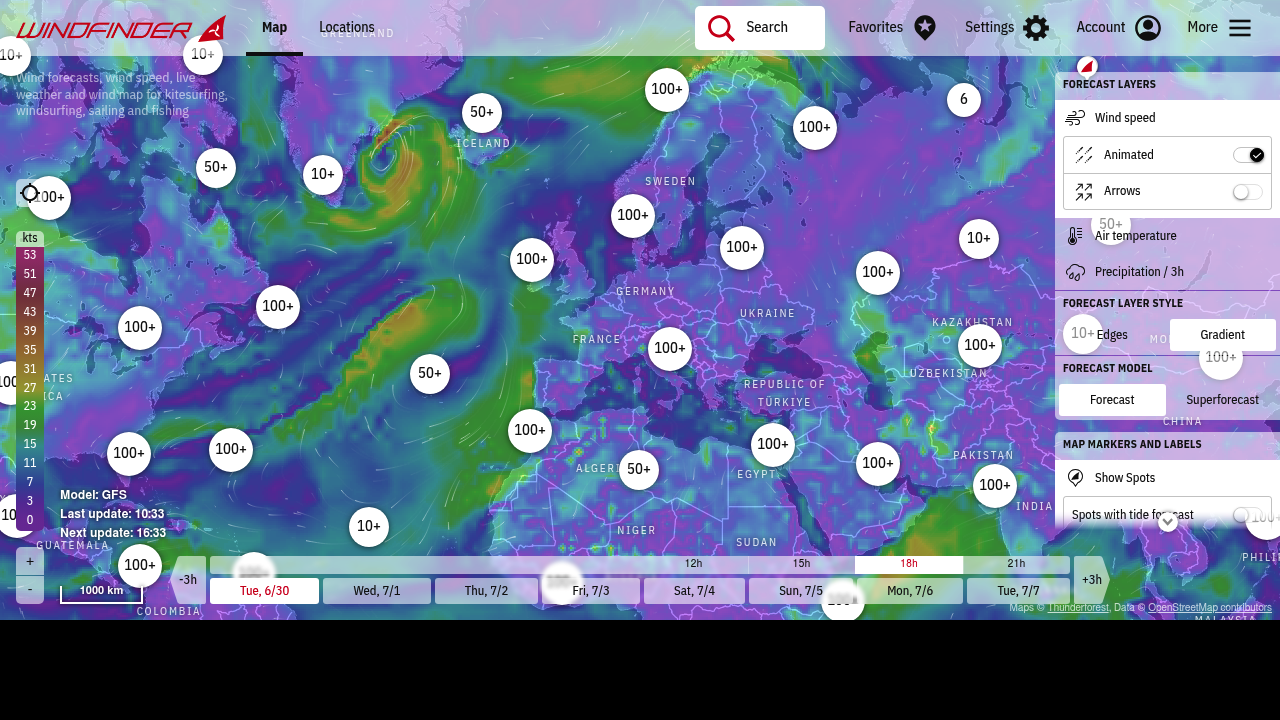Open the Search magnifier icon

[x=721, y=28]
